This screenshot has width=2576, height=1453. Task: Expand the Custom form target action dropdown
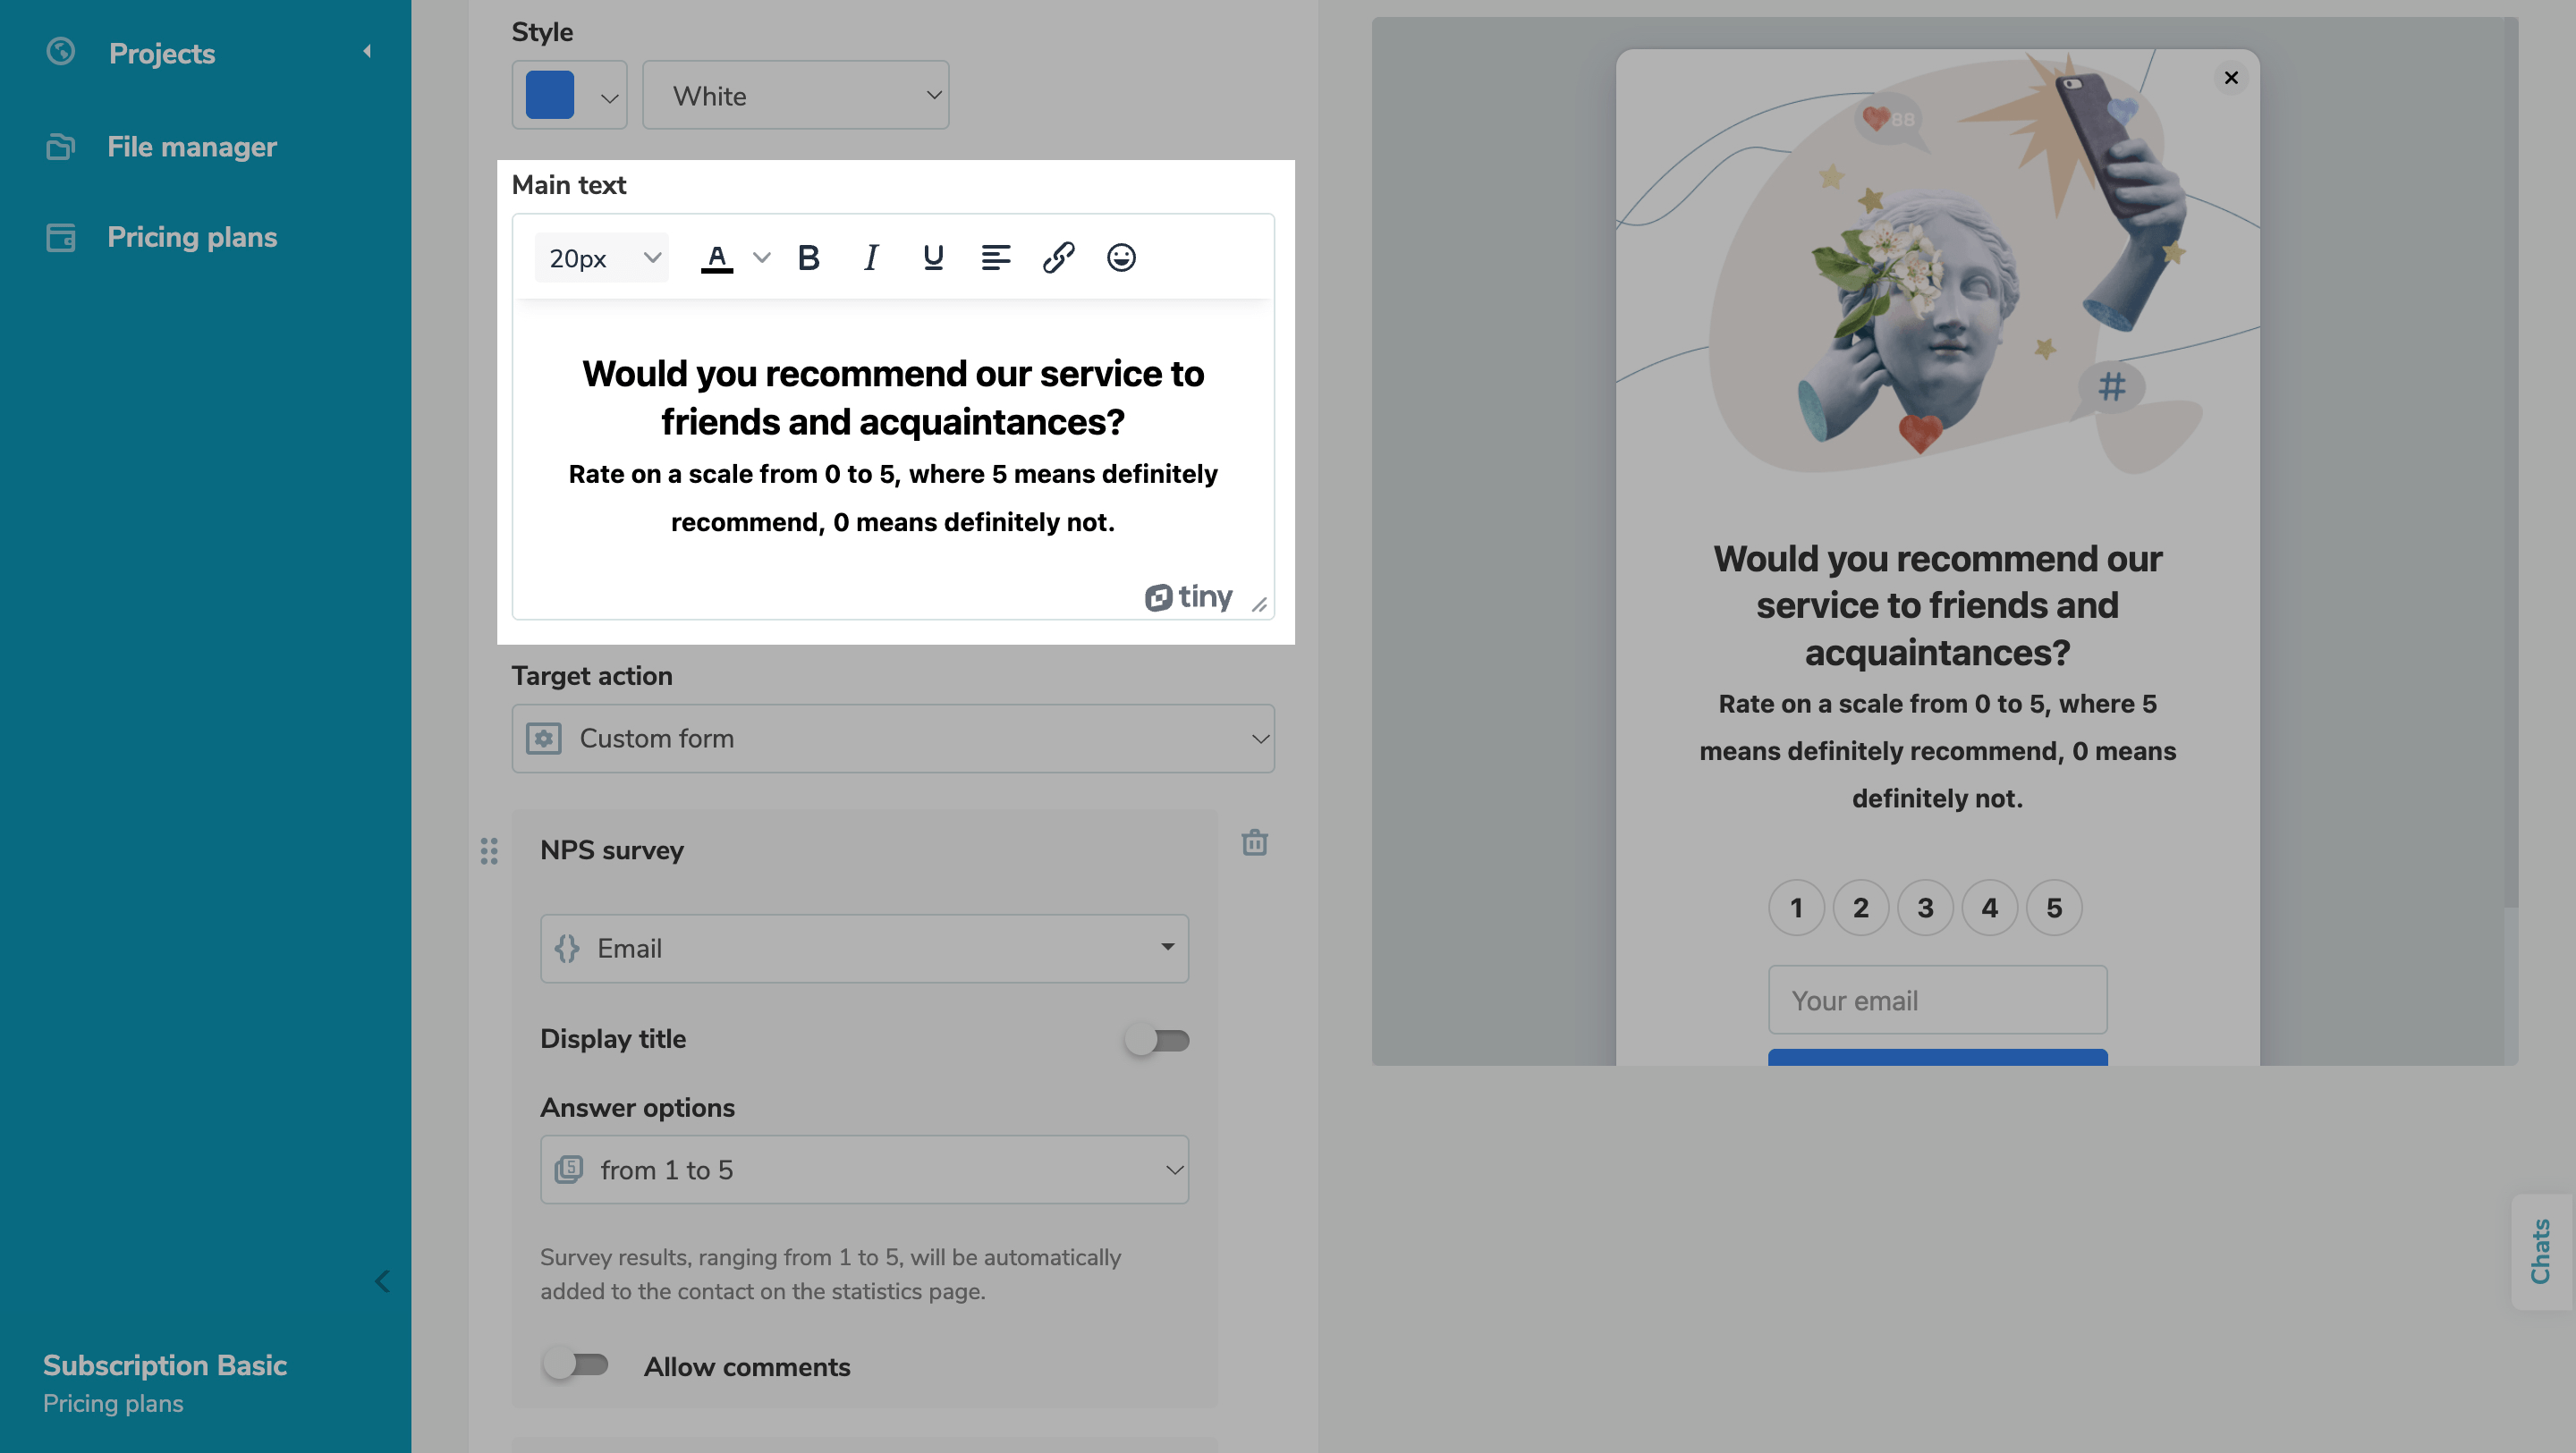pyautogui.click(x=892, y=738)
